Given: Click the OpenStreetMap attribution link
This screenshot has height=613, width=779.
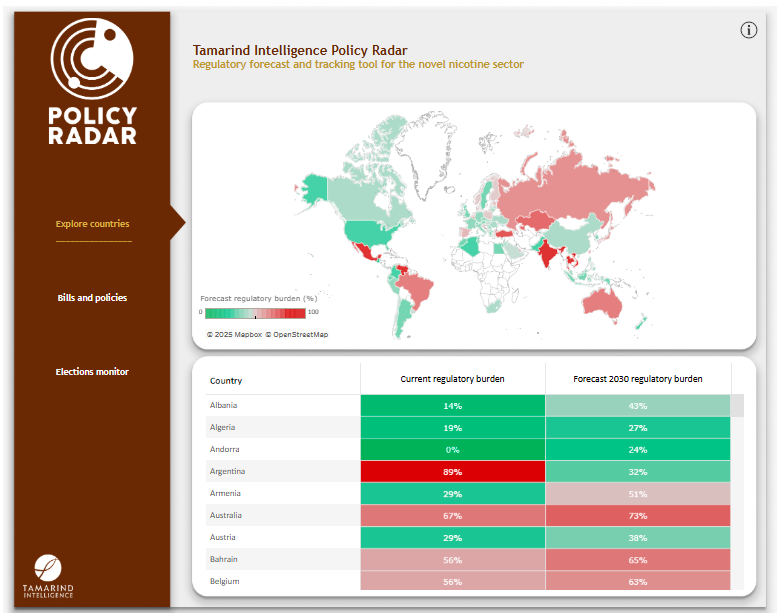Looking at the screenshot, I should tap(300, 335).
